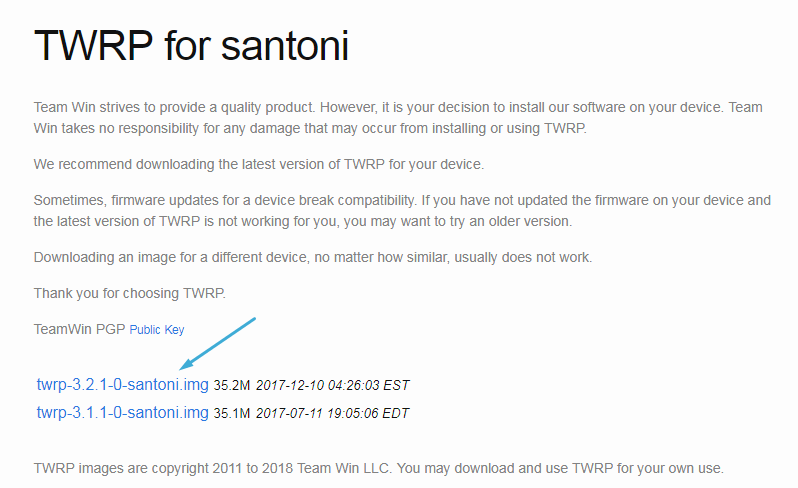Download the twrp-3.2.1-0-santoni.img file
The width and height of the screenshot is (798, 488).
point(122,385)
